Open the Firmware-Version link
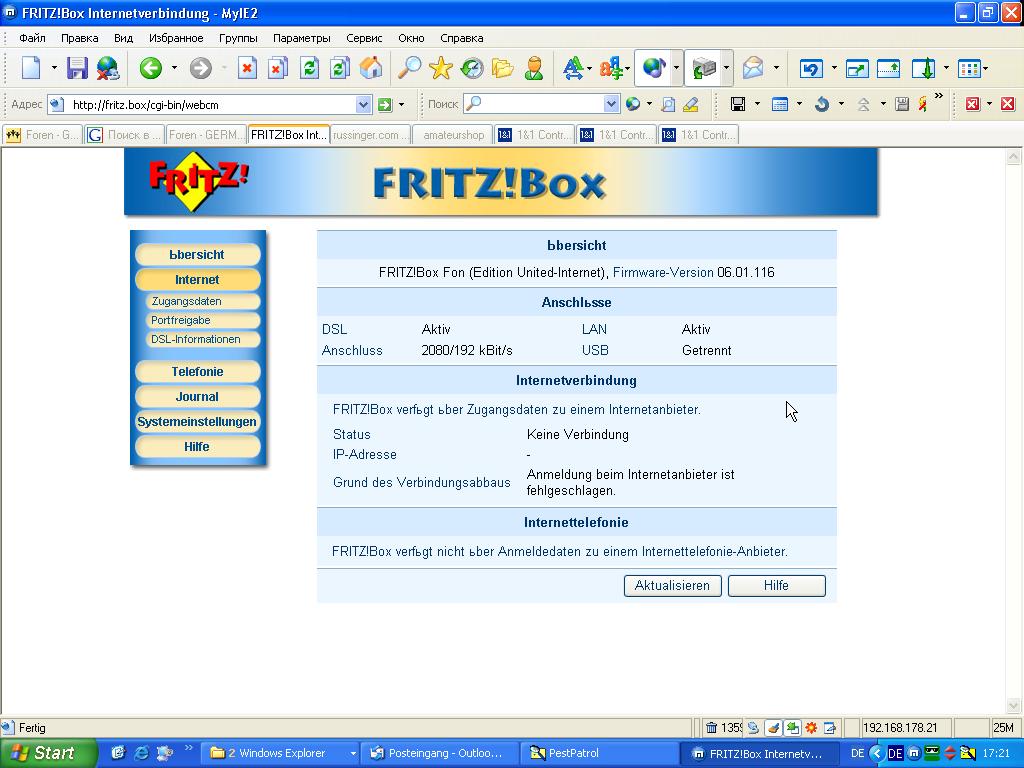Viewport: 1024px width, 768px height. point(663,272)
